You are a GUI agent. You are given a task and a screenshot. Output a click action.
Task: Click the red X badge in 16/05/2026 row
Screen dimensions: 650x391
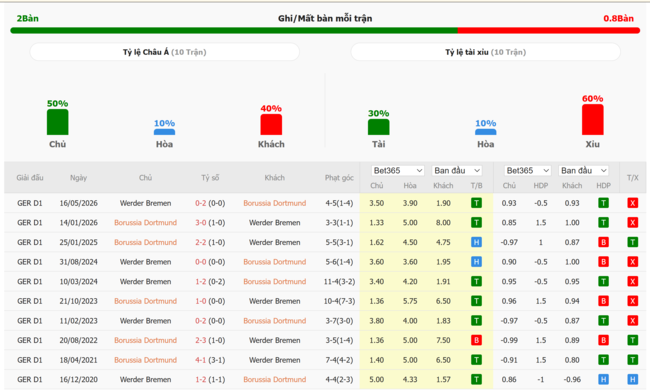(633, 203)
